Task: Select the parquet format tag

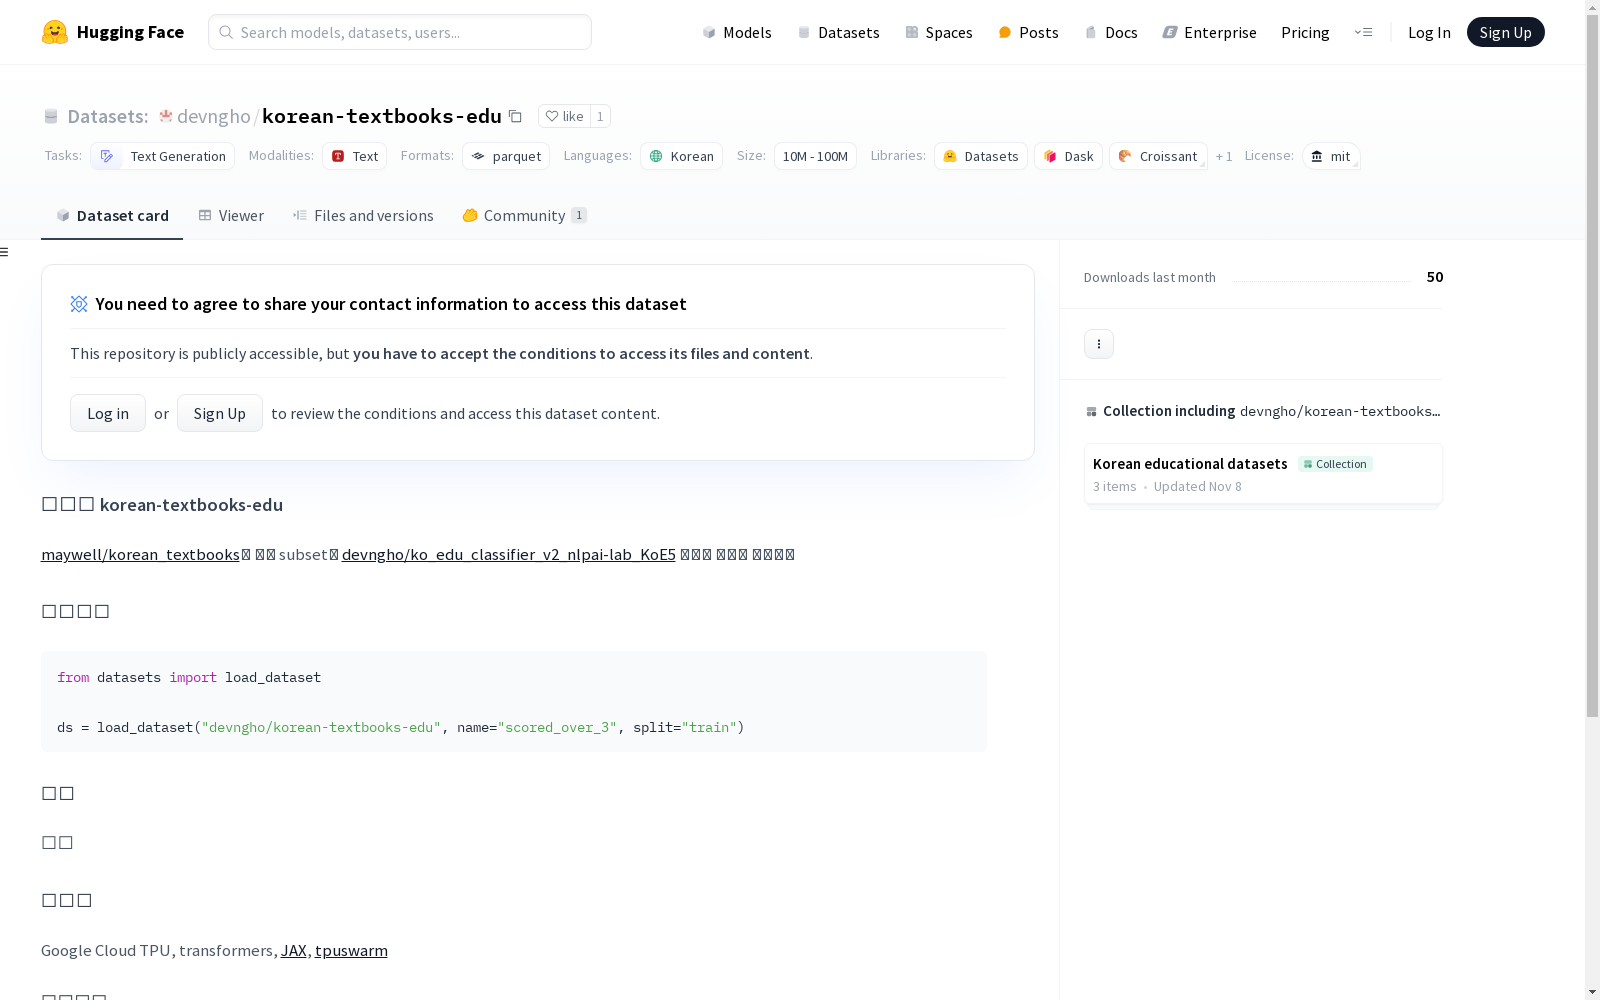Action: point(506,156)
